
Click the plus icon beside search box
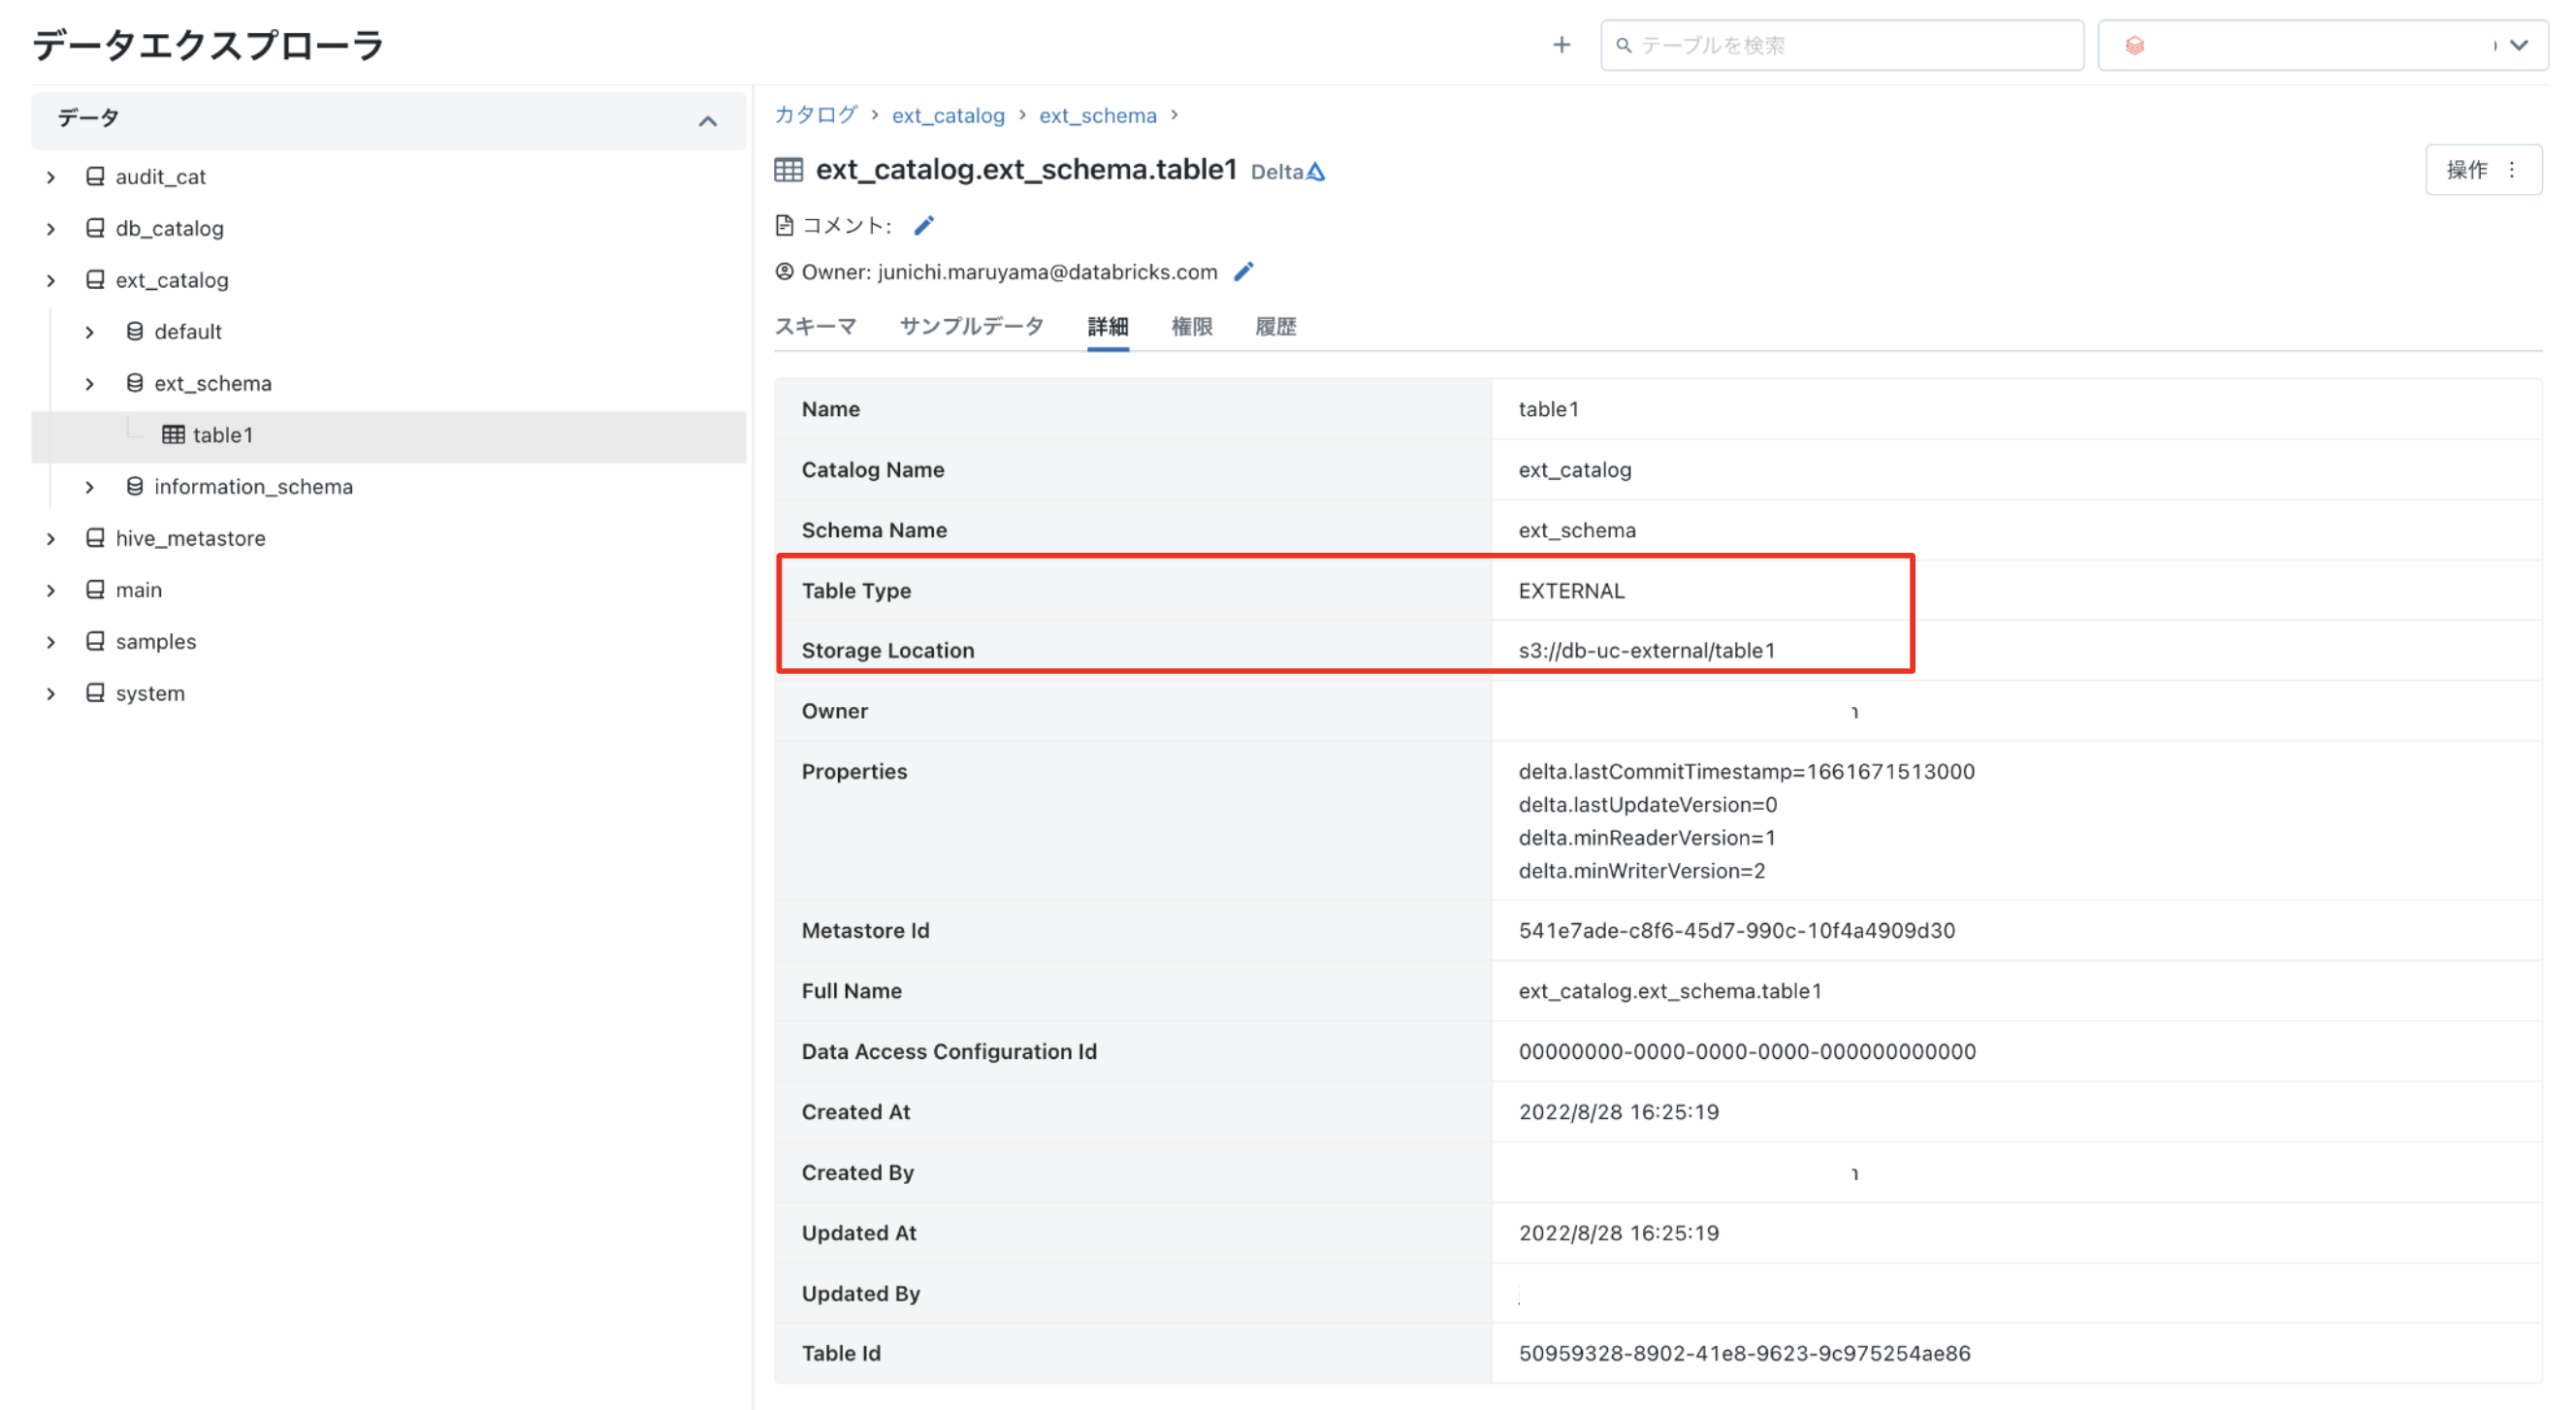point(1561,45)
